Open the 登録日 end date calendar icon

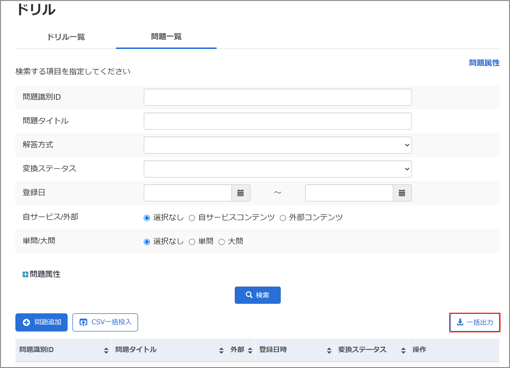[402, 193]
